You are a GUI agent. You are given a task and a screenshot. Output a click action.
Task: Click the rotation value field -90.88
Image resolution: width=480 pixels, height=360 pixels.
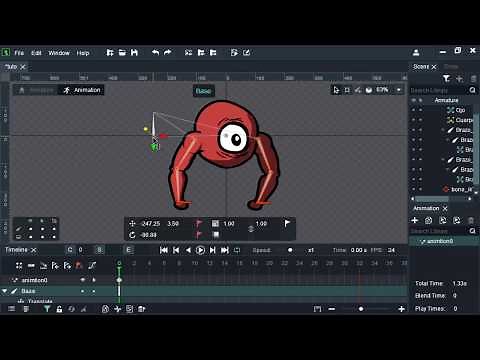(x=148, y=235)
